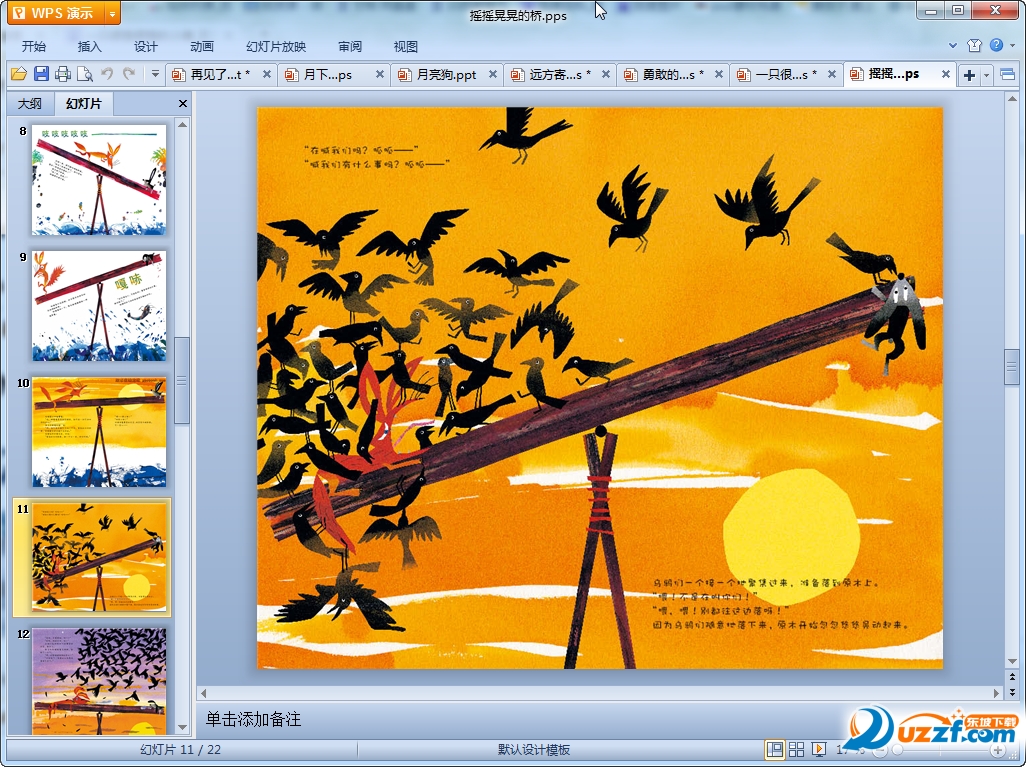Close the active 摇摇...ps document tab
1026x767 pixels.
tap(946, 75)
